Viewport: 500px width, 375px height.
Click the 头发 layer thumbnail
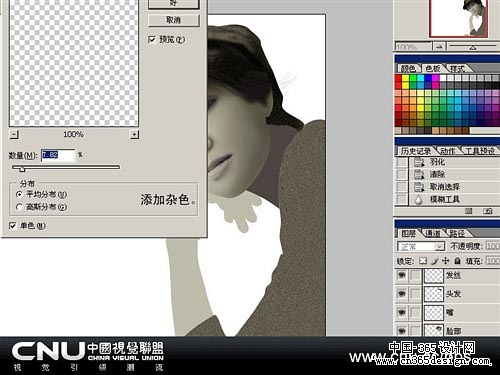point(434,294)
